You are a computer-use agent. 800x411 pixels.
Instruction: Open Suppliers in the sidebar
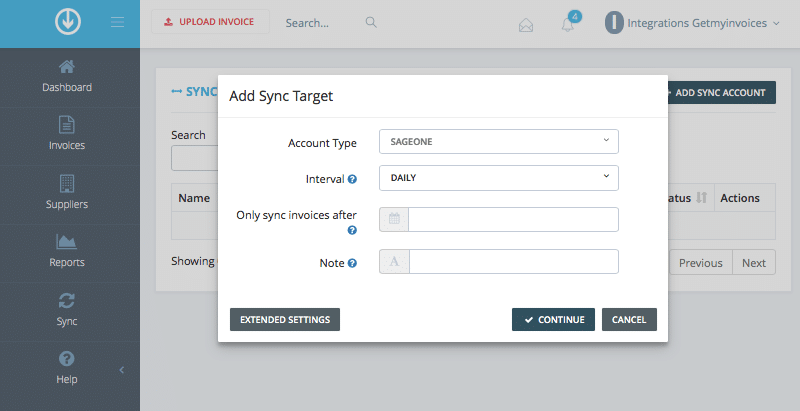67,194
